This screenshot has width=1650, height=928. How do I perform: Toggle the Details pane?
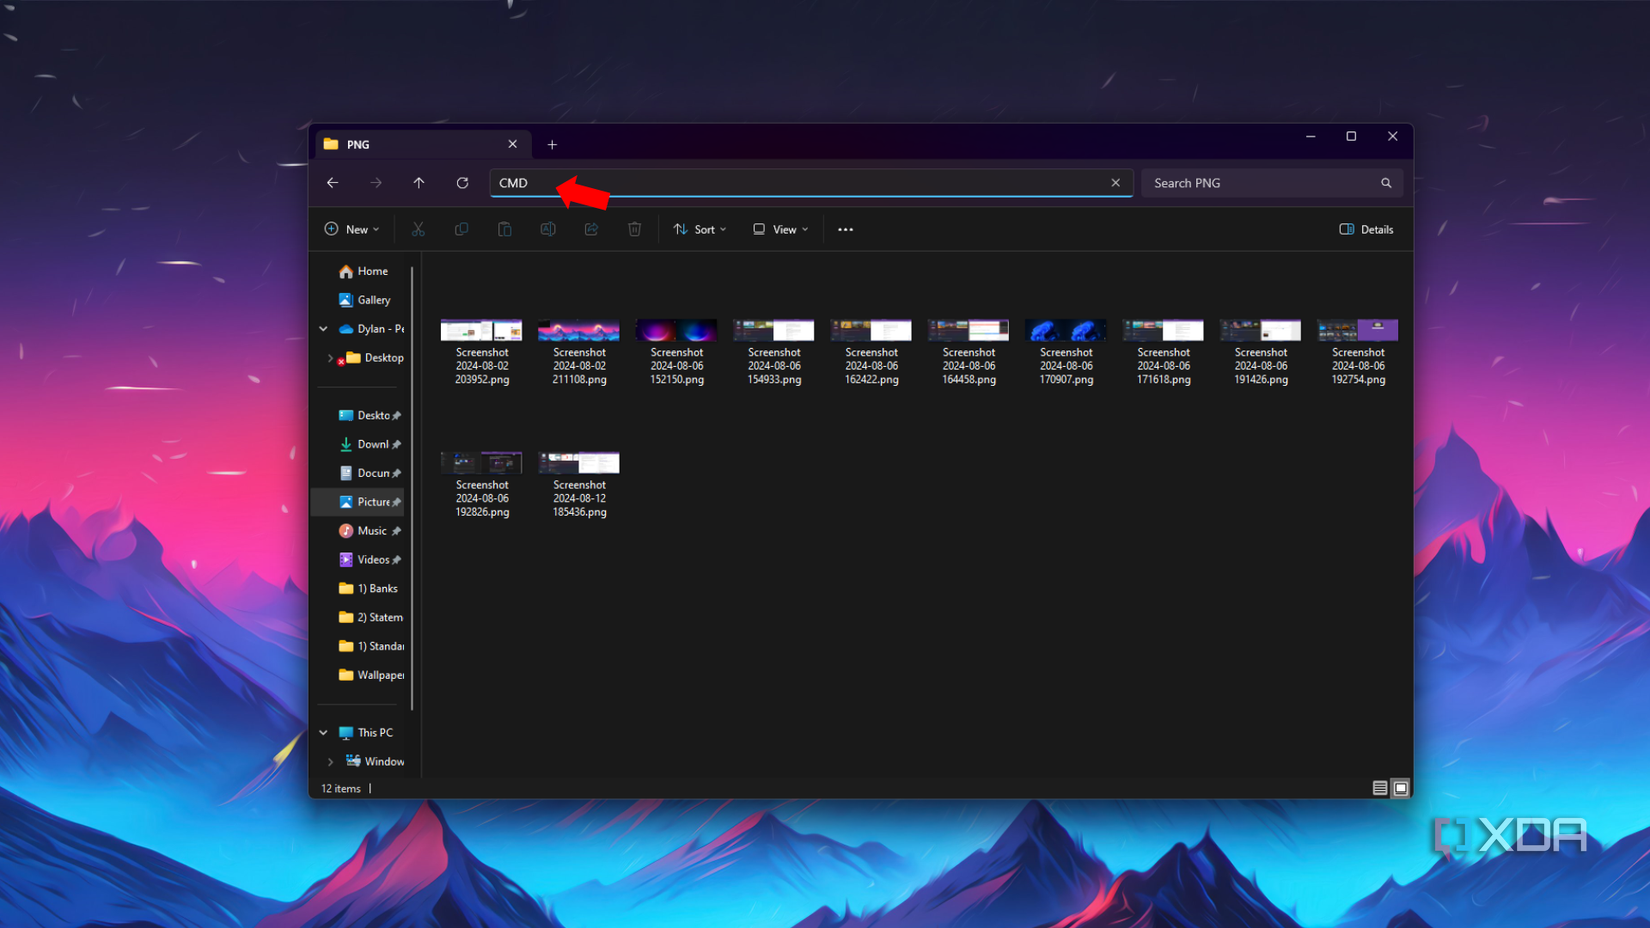pos(1366,229)
